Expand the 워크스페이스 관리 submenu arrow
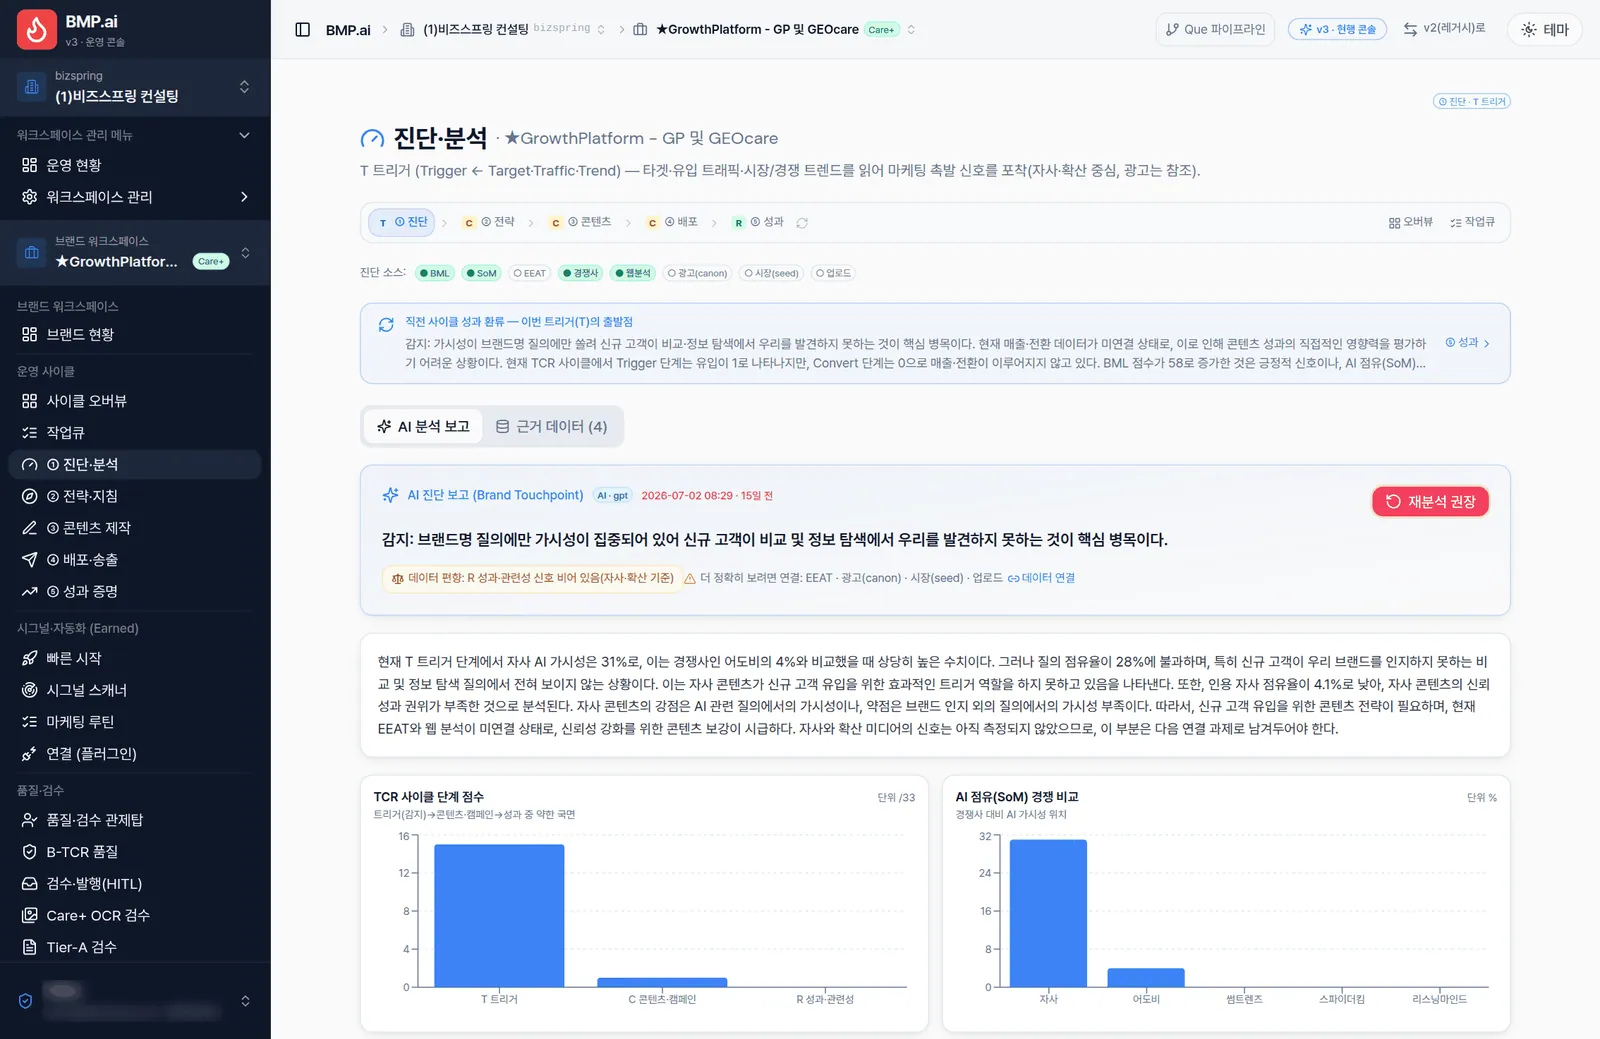Viewport: 1600px width, 1039px height. [244, 197]
